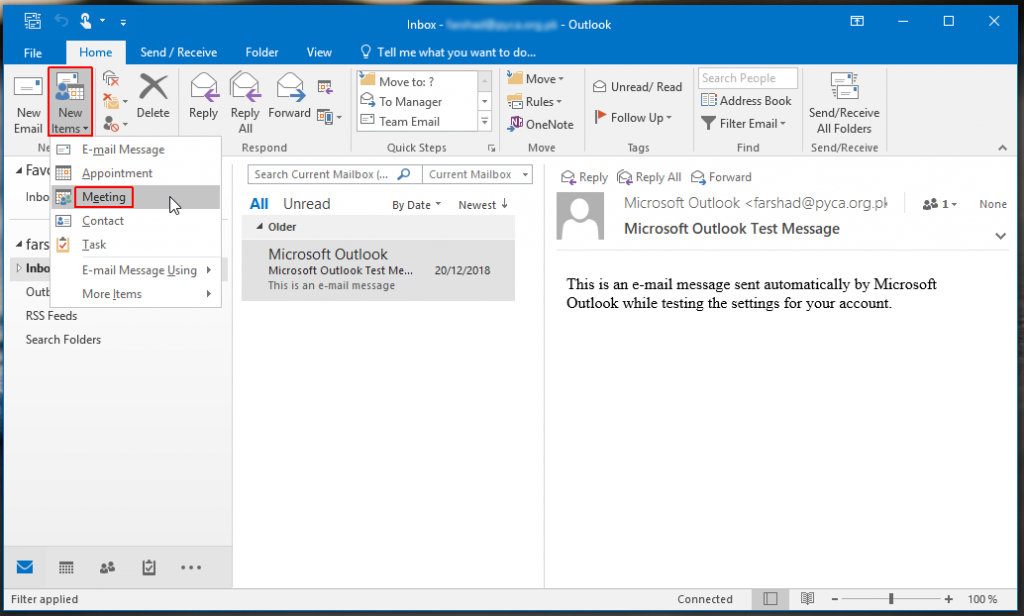Expand the More Items submenu
This screenshot has height=616, width=1024.
(112, 293)
